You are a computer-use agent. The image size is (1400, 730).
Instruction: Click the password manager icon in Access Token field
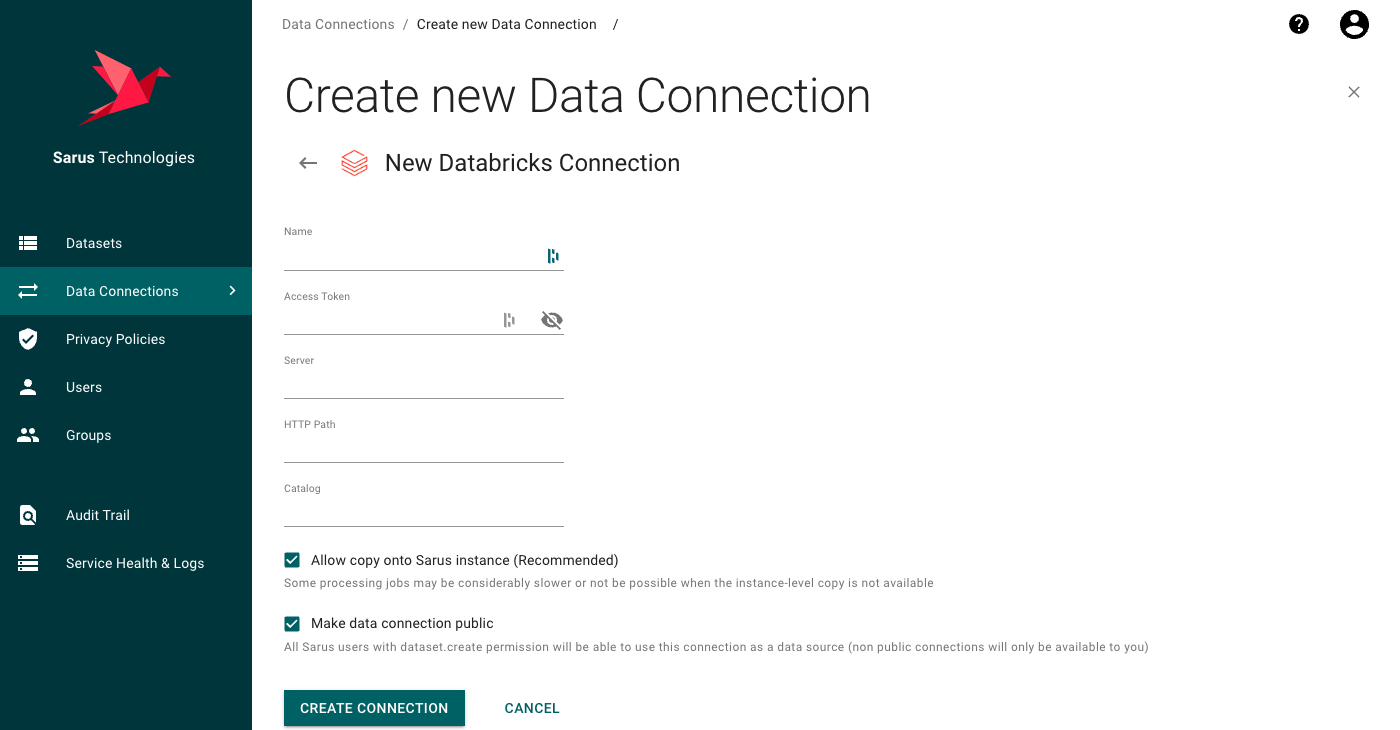pos(510,320)
